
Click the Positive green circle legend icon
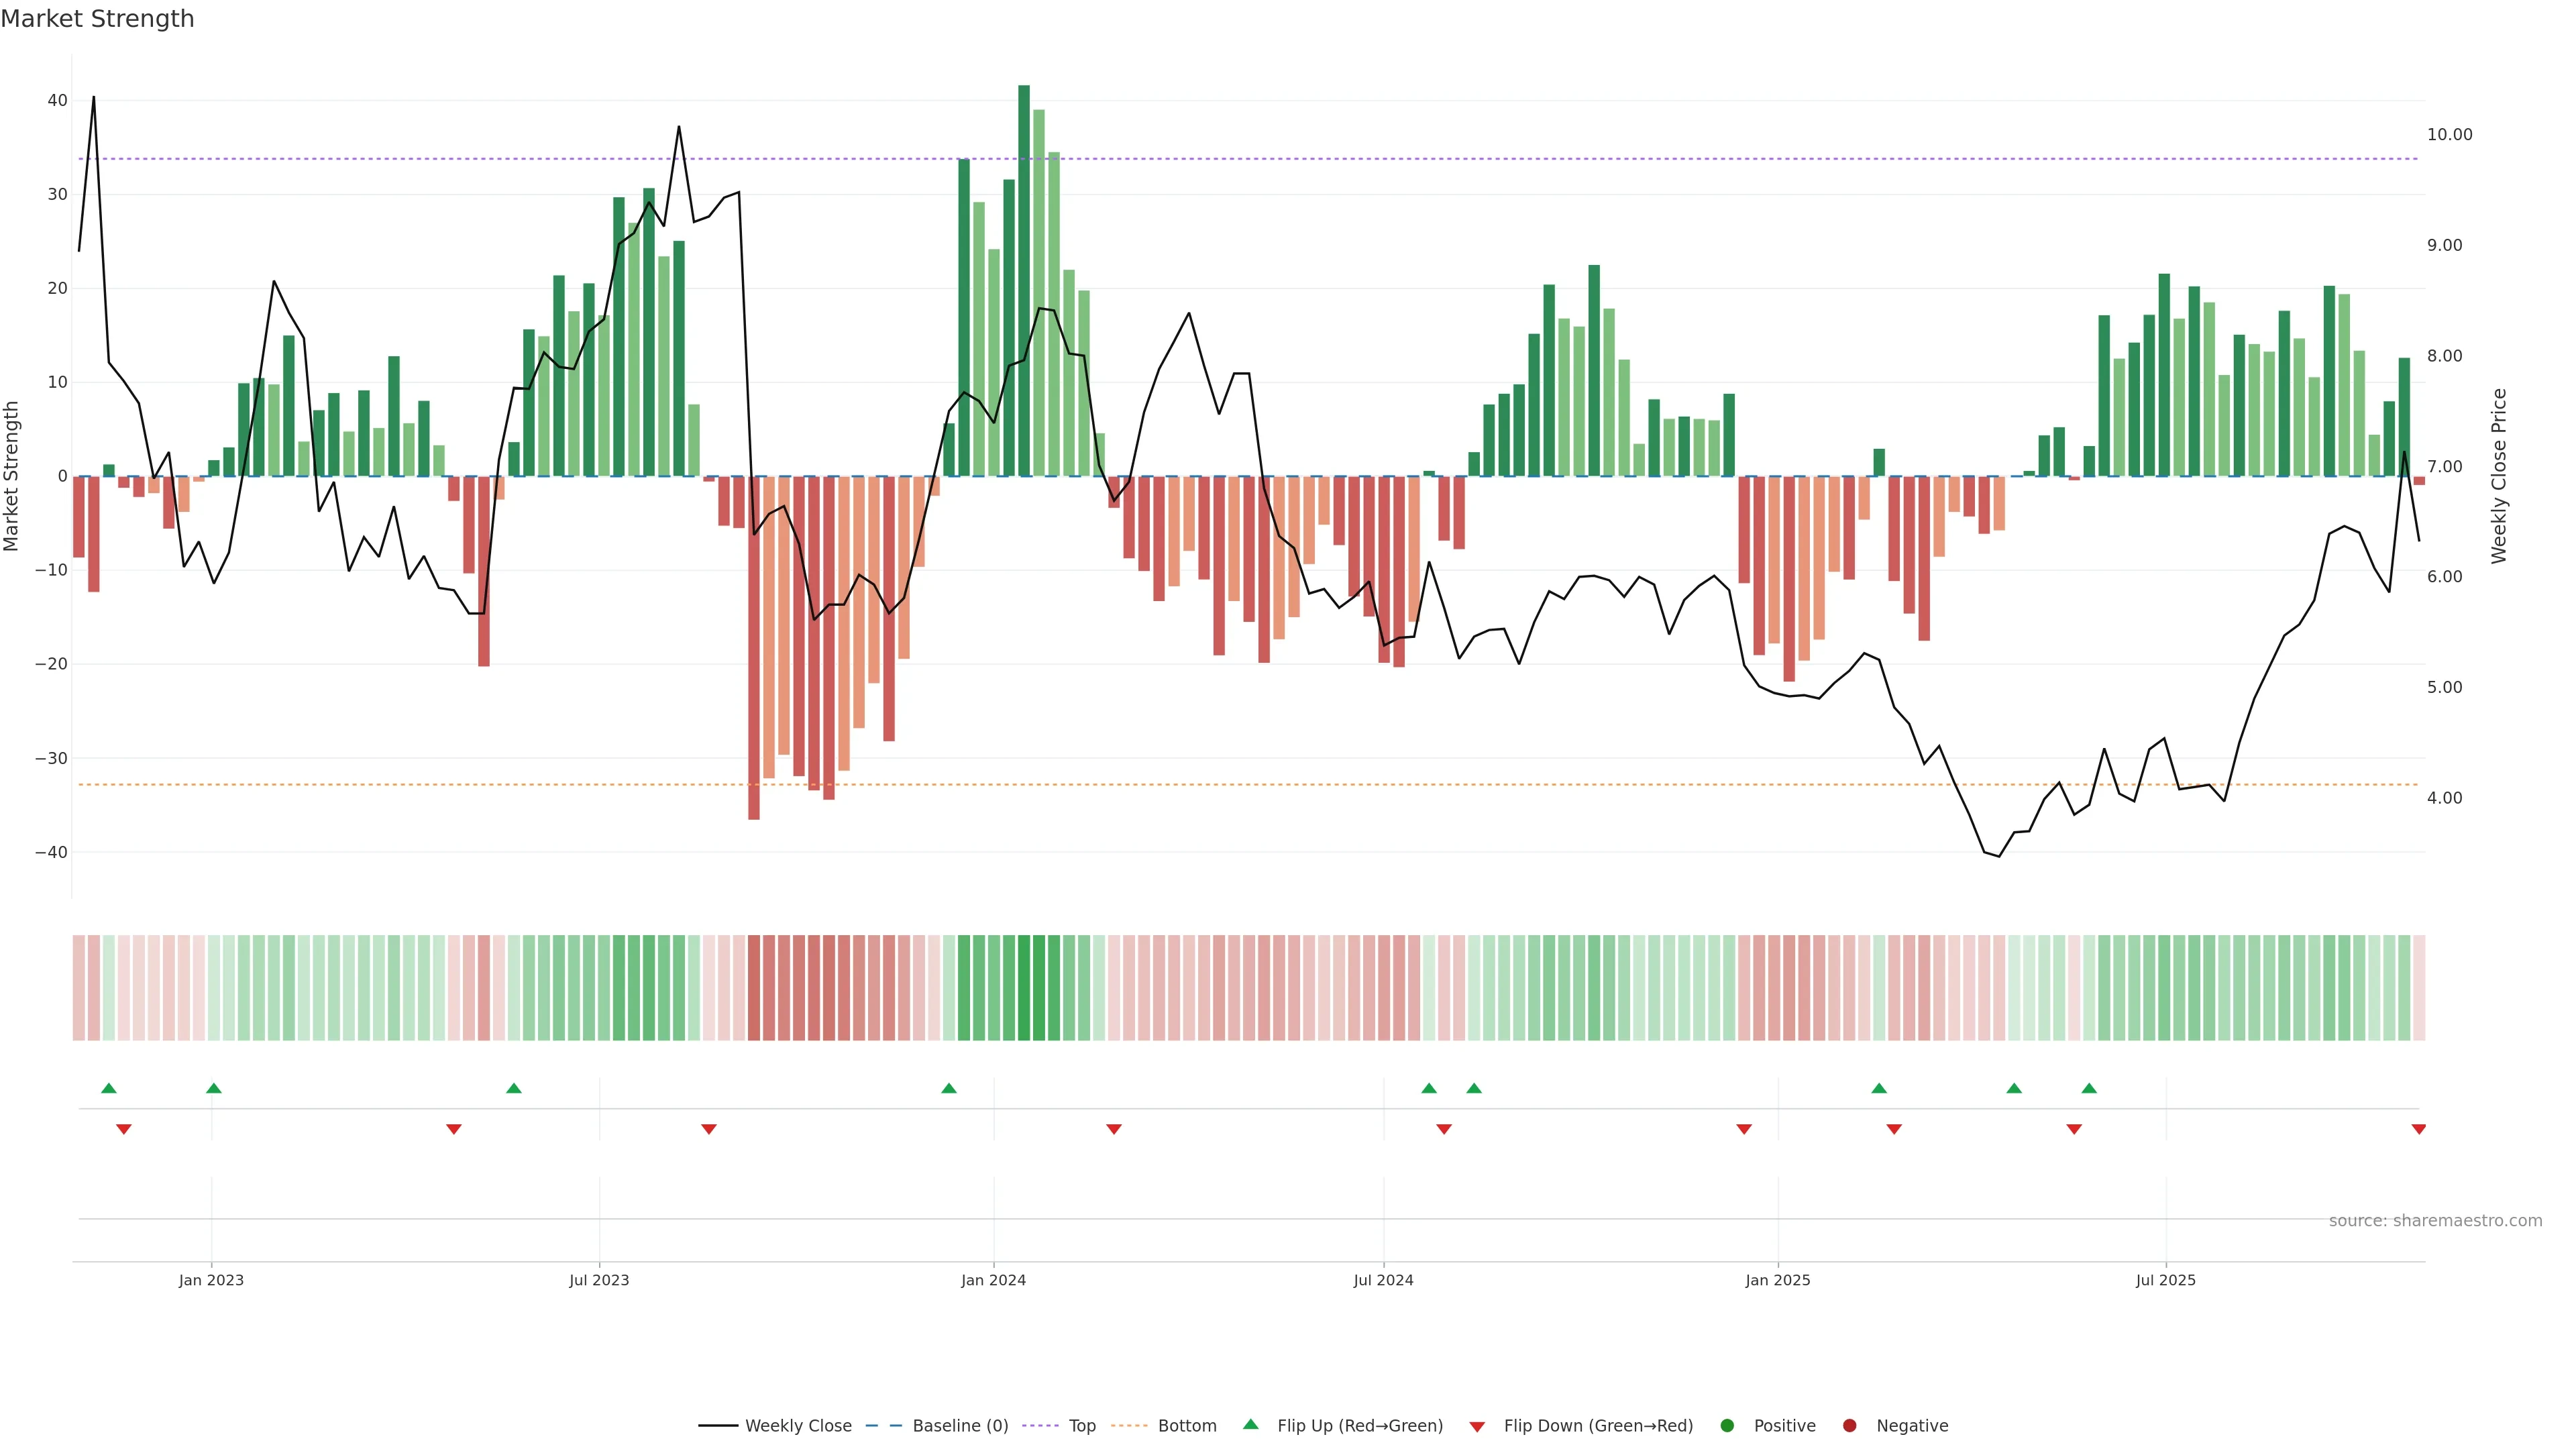tap(1727, 1426)
